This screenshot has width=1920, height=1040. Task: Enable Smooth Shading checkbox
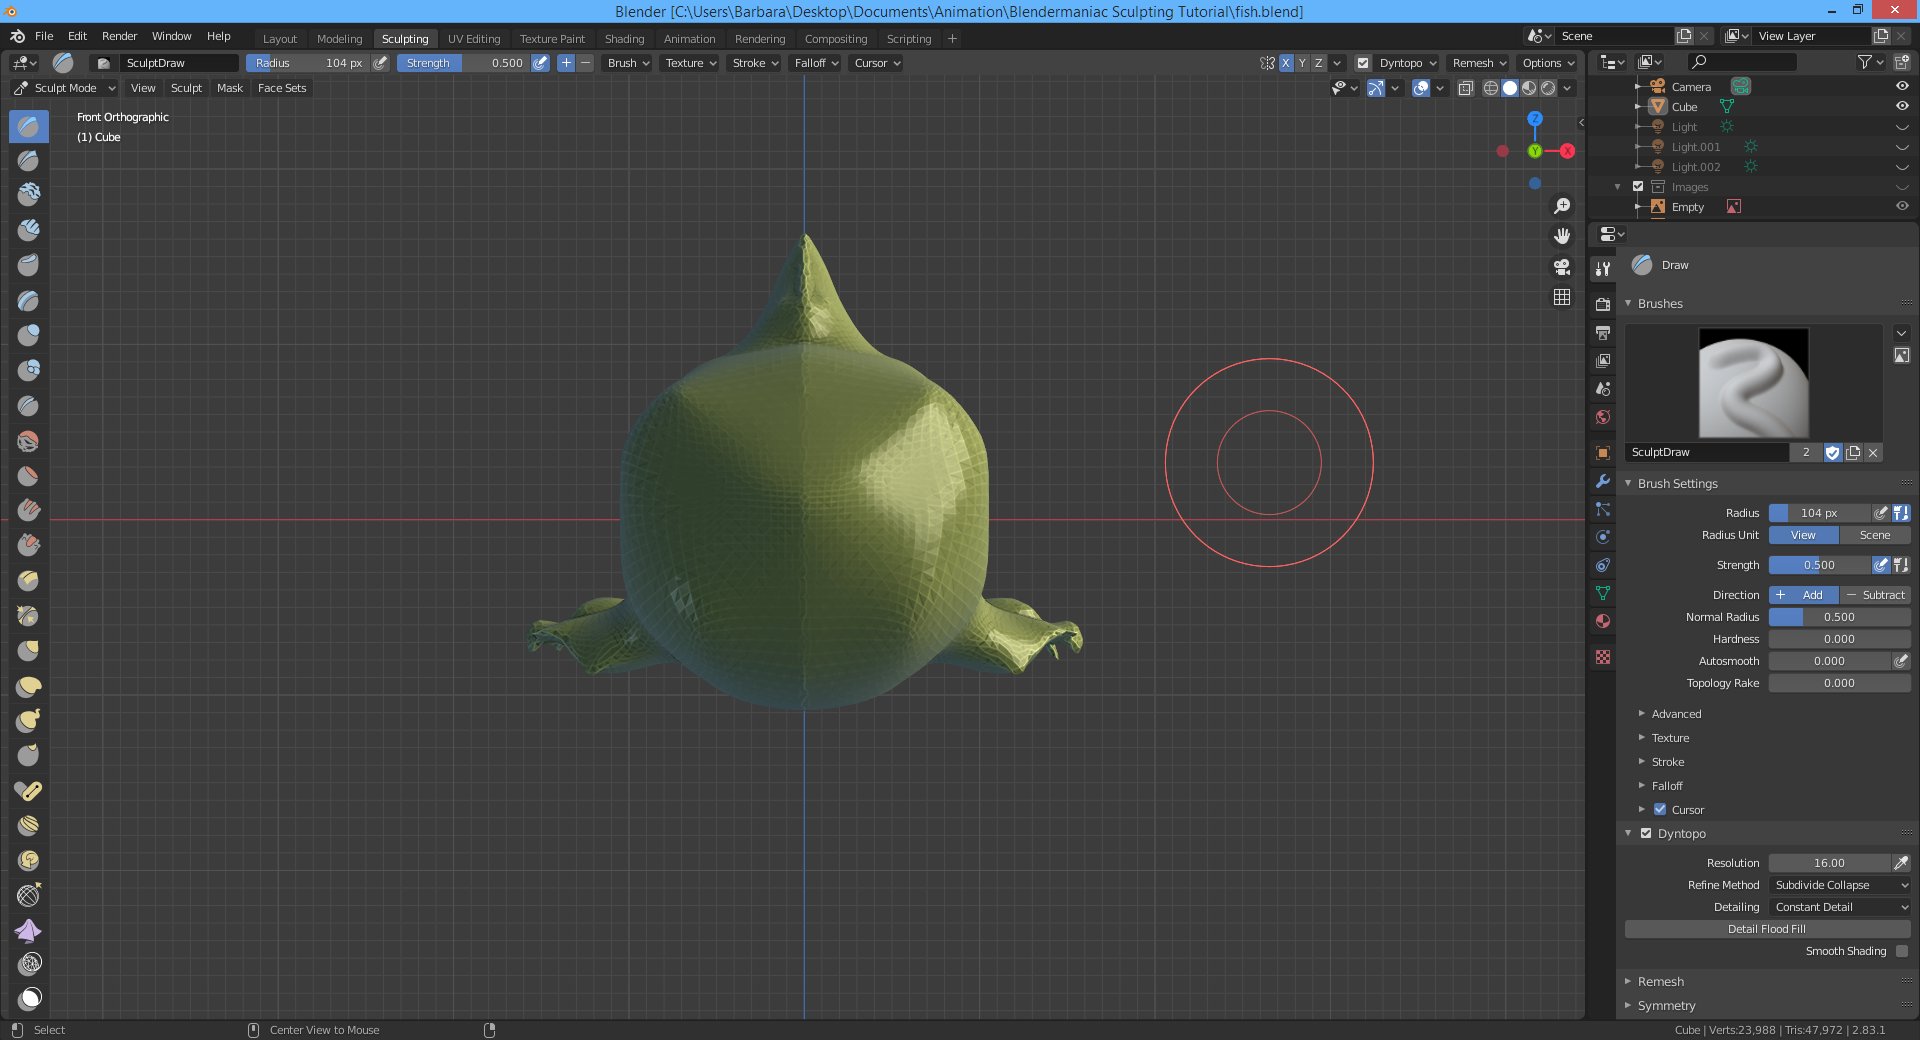point(1901,951)
